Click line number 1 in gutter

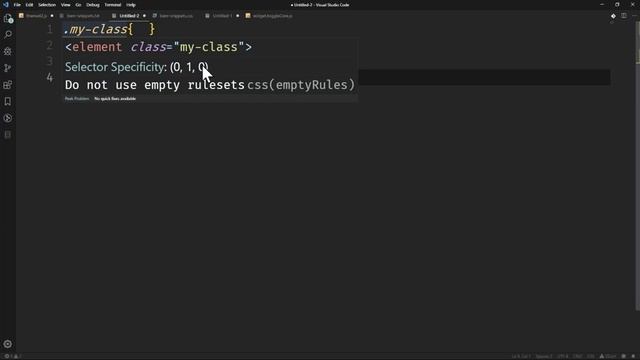(x=50, y=29)
